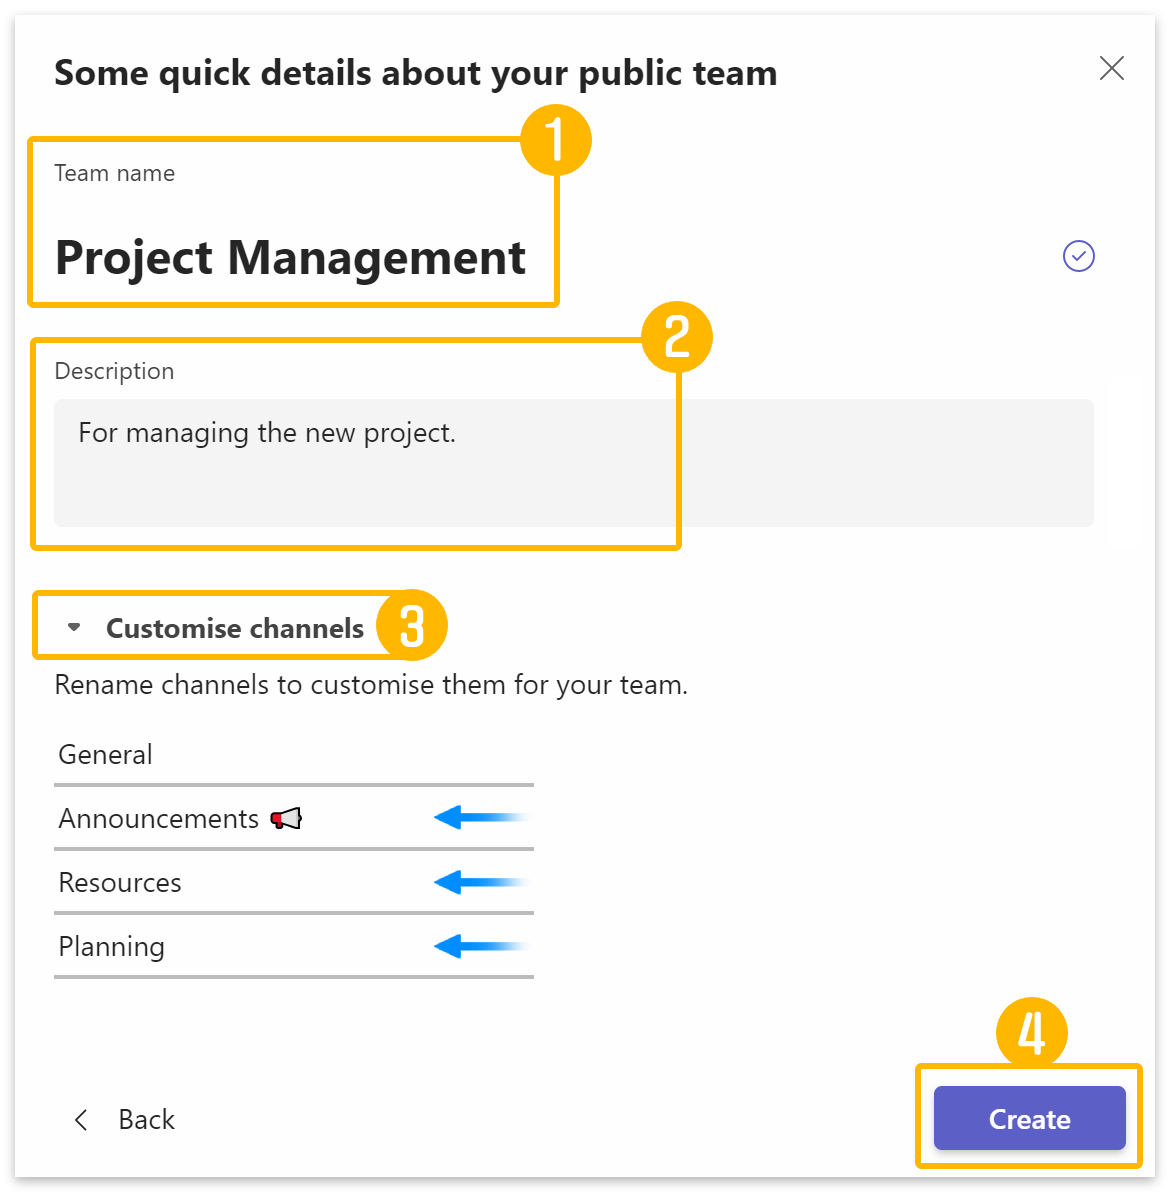This screenshot has width=1170, height=1192.
Task: Select the Planning channel name for renaming
Action: pyautogui.click(x=111, y=946)
